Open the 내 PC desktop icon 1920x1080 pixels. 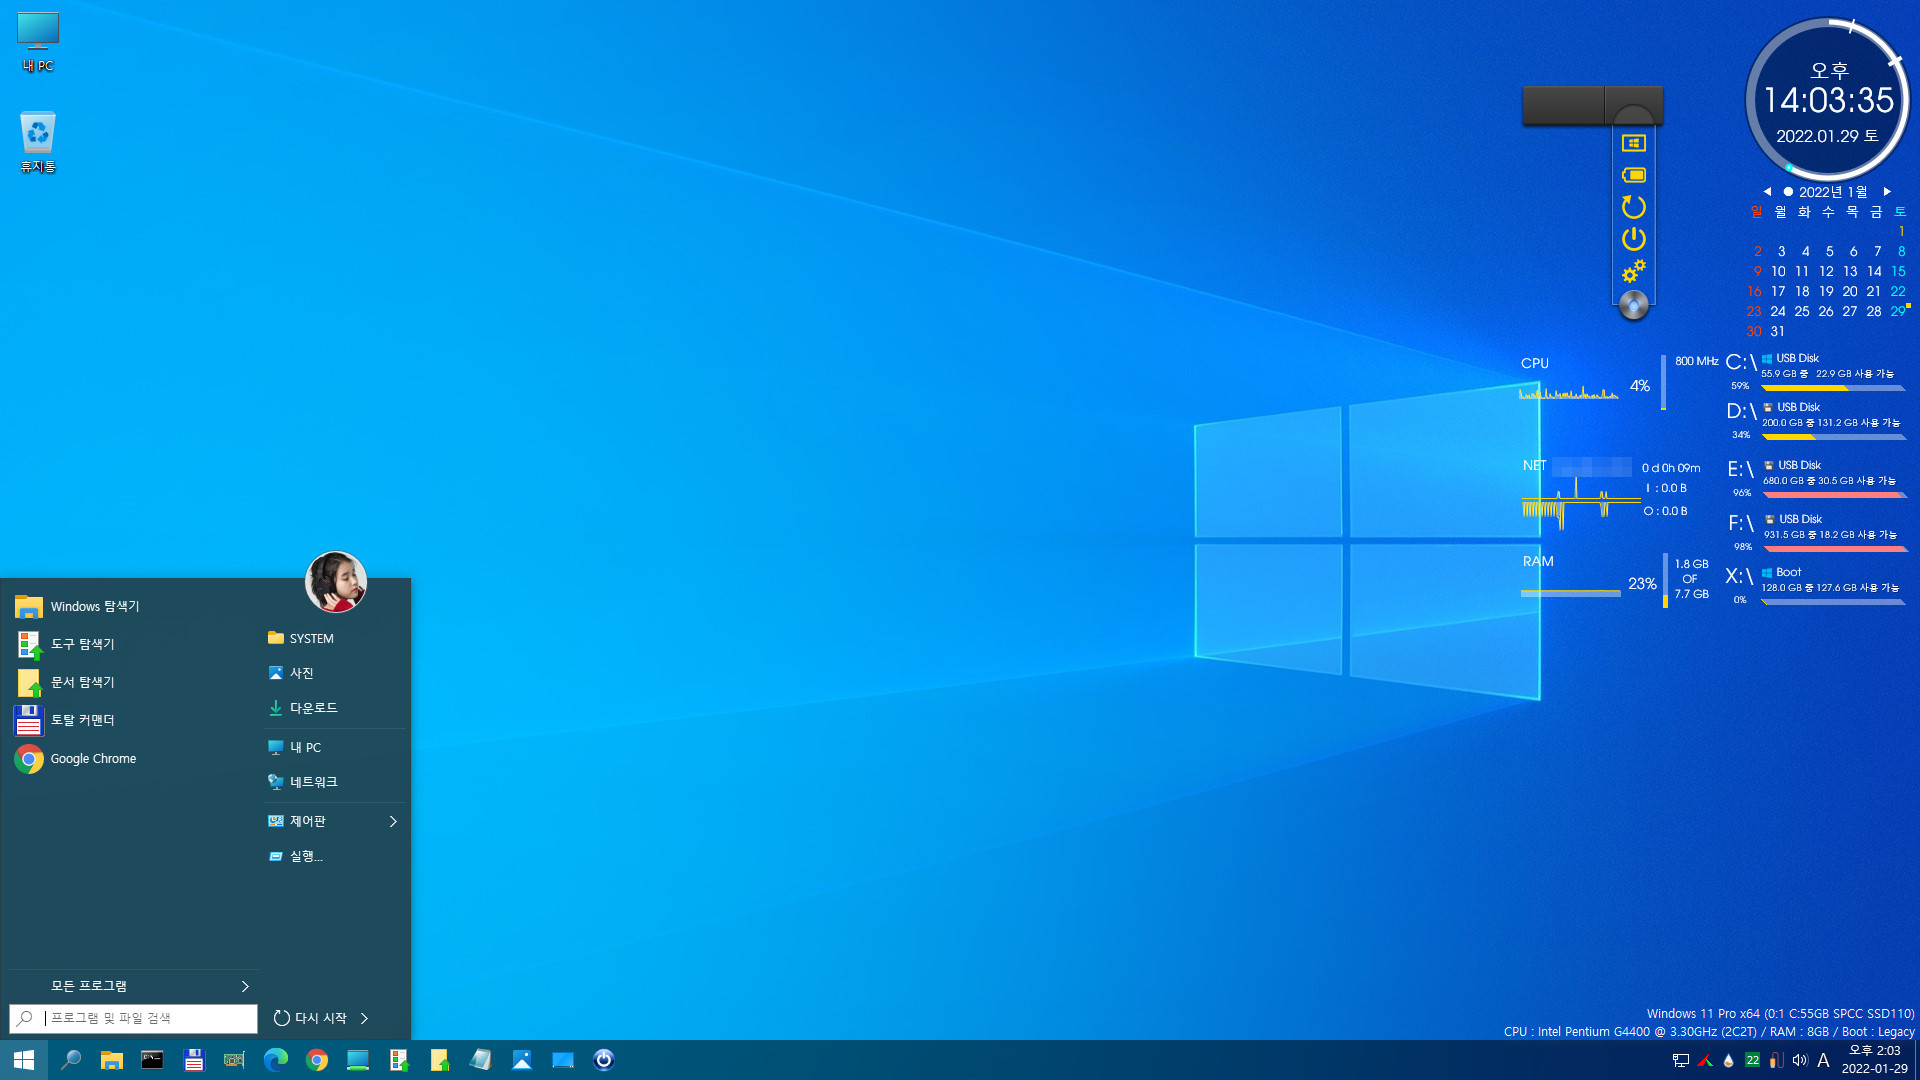click(x=38, y=42)
